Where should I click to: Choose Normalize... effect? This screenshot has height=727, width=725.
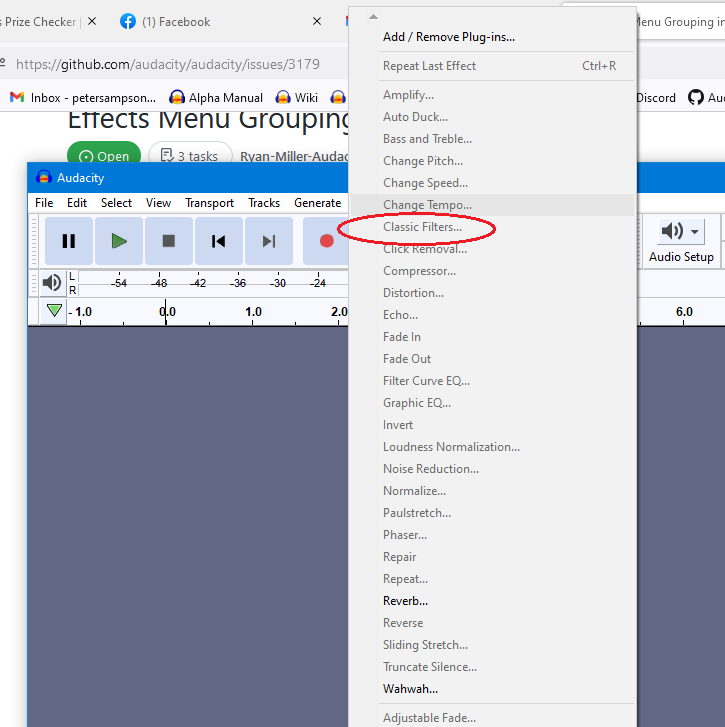[492, 491]
